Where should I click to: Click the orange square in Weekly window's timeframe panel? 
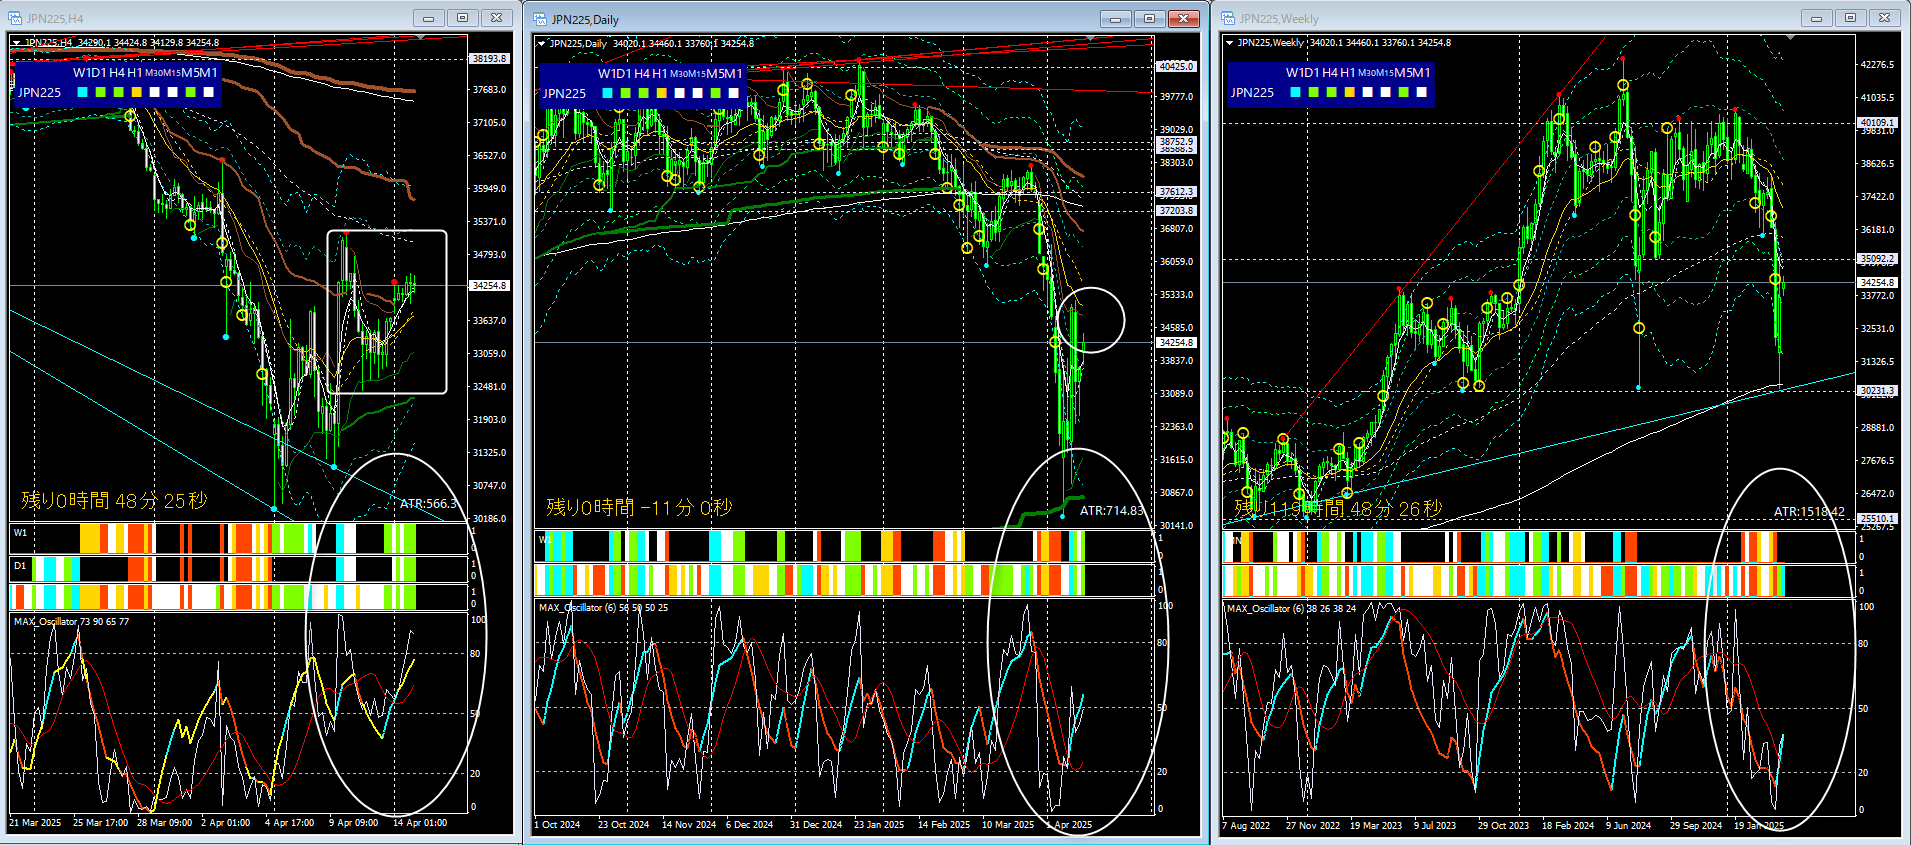pos(1349,92)
